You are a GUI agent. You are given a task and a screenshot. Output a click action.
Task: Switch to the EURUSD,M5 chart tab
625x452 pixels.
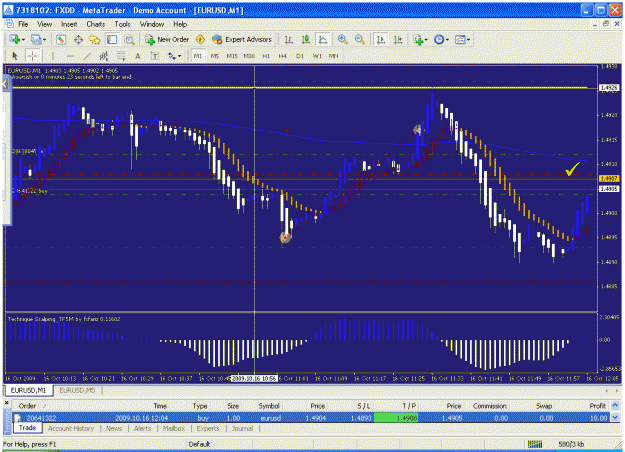click(x=77, y=390)
